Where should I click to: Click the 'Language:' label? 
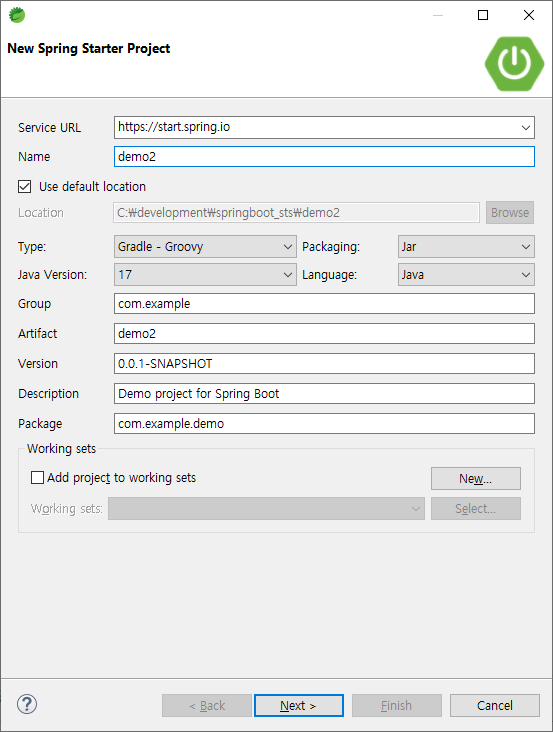coord(329,274)
